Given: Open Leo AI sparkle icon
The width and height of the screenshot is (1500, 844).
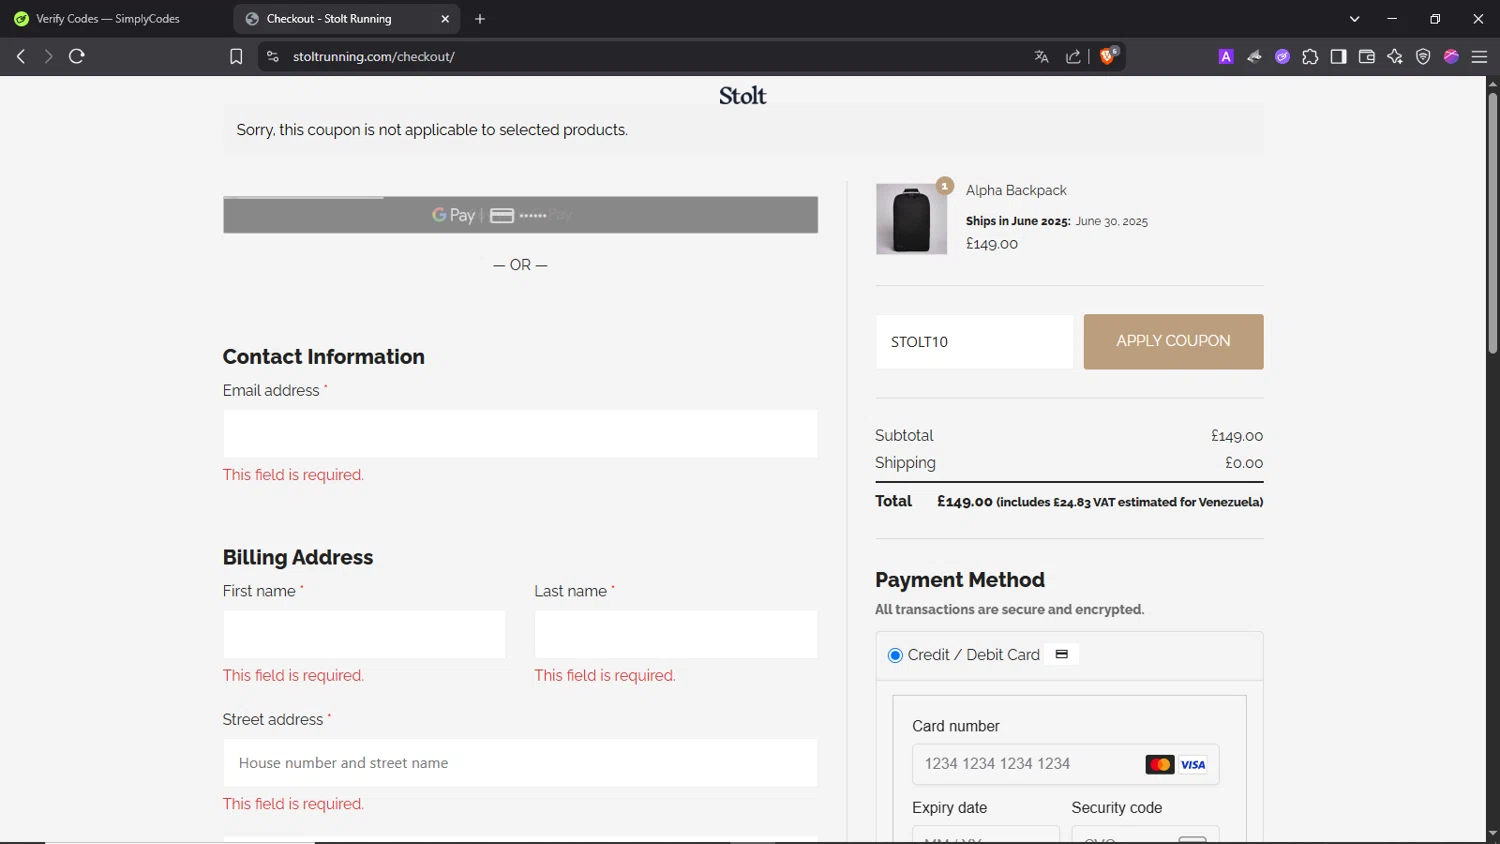Looking at the screenshot, I should (x=1395, y=57).
